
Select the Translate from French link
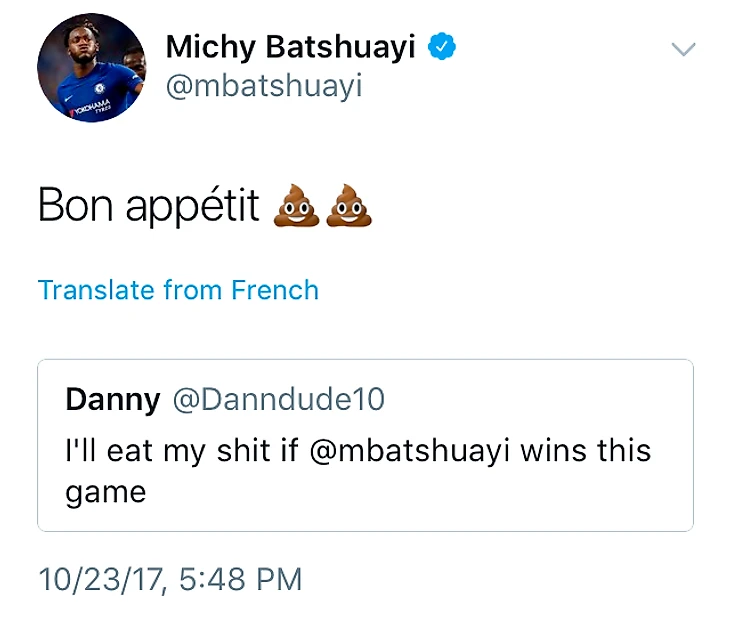178,290
